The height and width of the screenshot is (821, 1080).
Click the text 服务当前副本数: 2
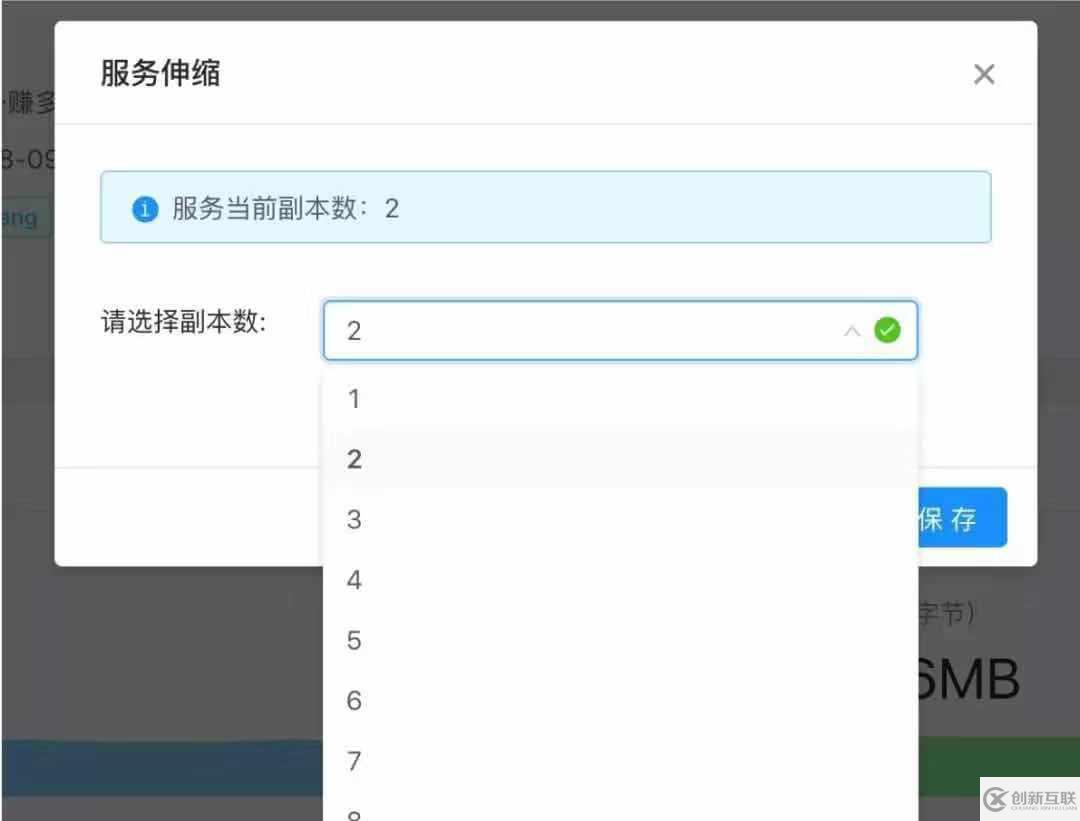286,209
